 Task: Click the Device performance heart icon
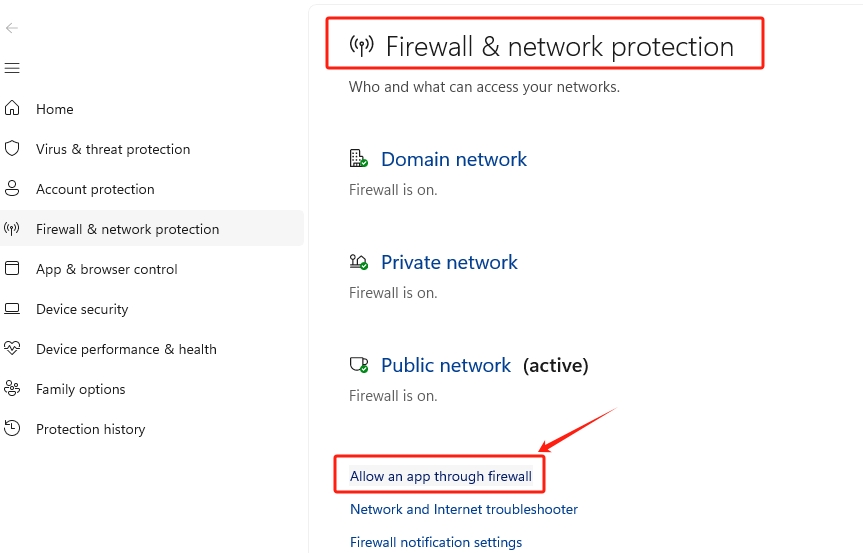click(12, 348)
